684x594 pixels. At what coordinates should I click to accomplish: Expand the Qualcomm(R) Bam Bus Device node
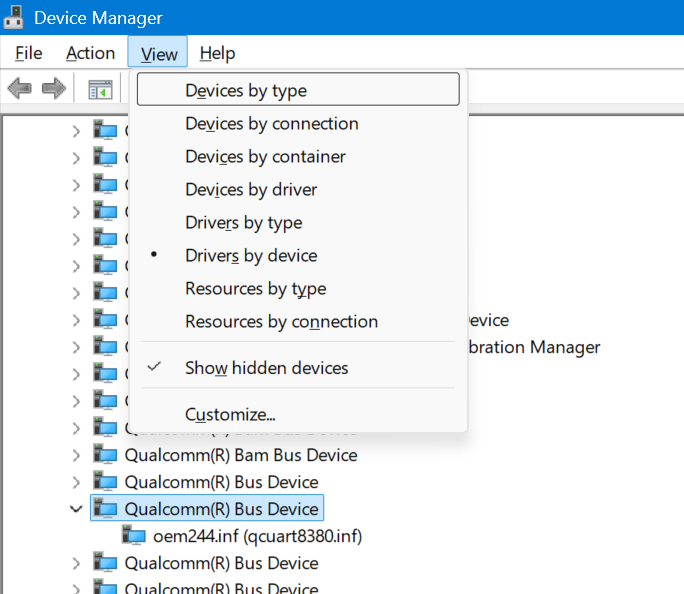click(x=76, y=455)
